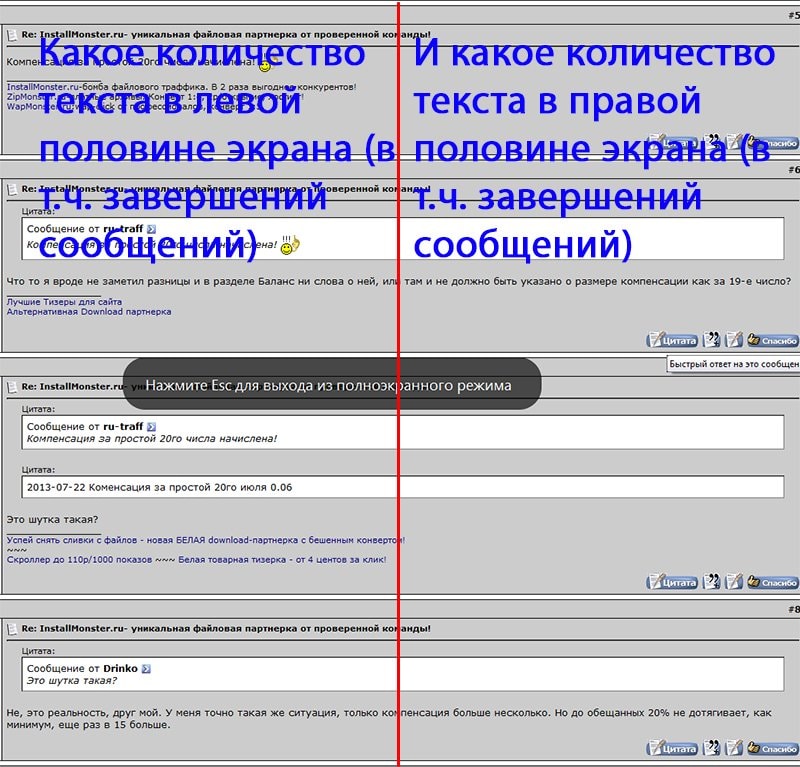Click view-post arrow beside ru-traff in the Баланс post quote
Image resolution: width=800 pixels, height=767 pixels.
151,229
